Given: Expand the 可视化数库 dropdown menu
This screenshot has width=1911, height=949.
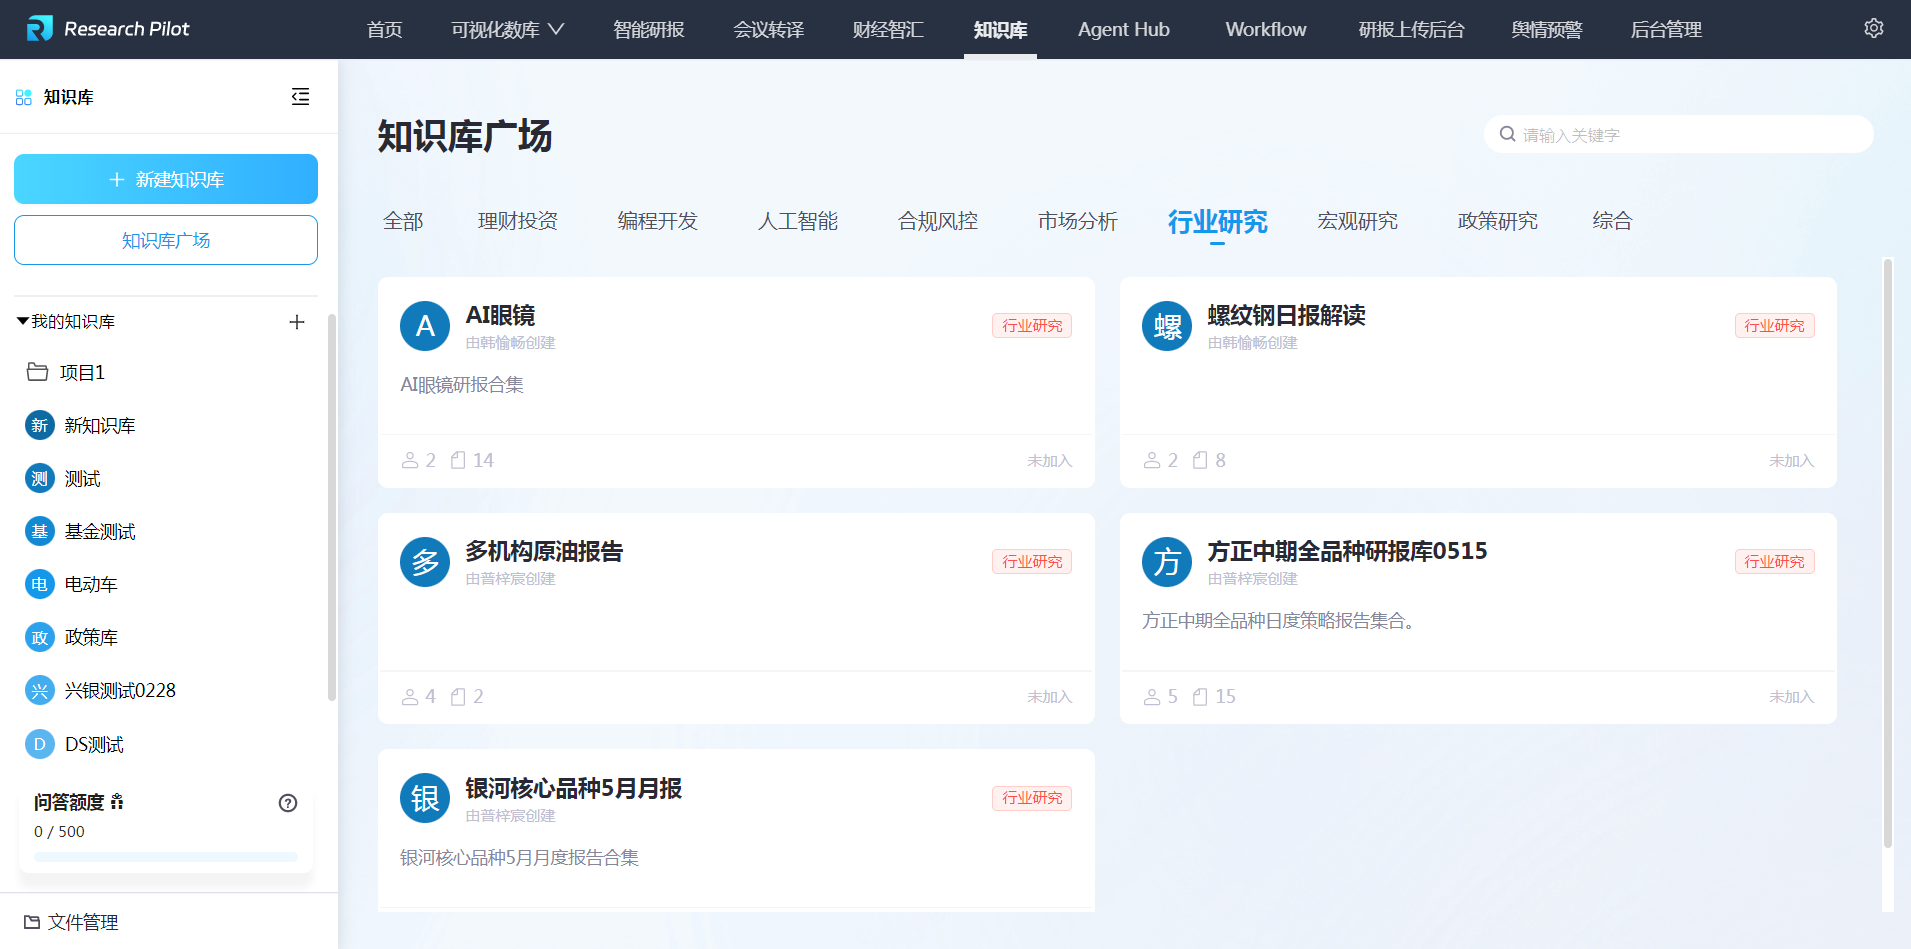Looking at the screenshot, I should [507, 30].
